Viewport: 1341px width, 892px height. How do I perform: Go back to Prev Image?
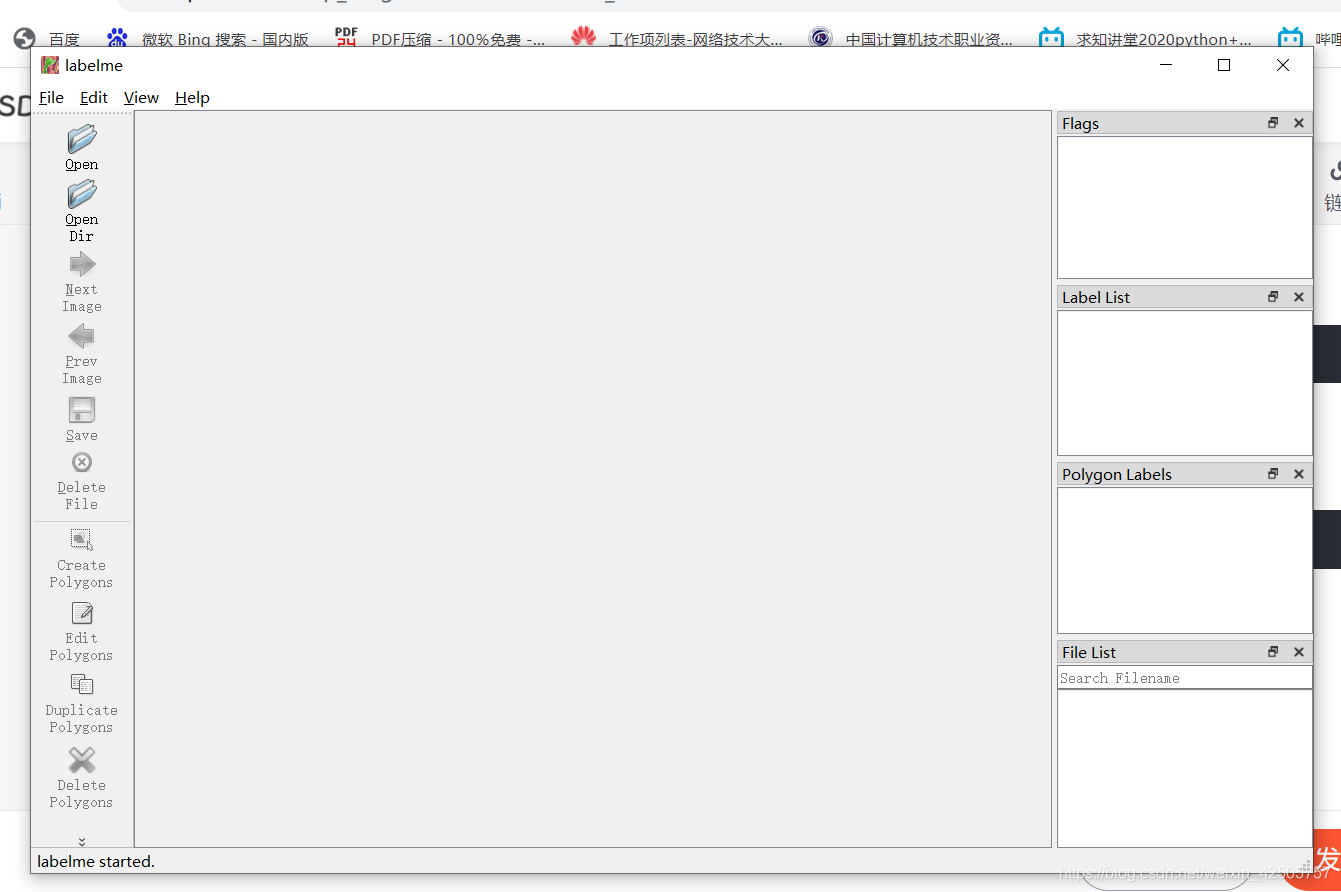coord(82,355)
